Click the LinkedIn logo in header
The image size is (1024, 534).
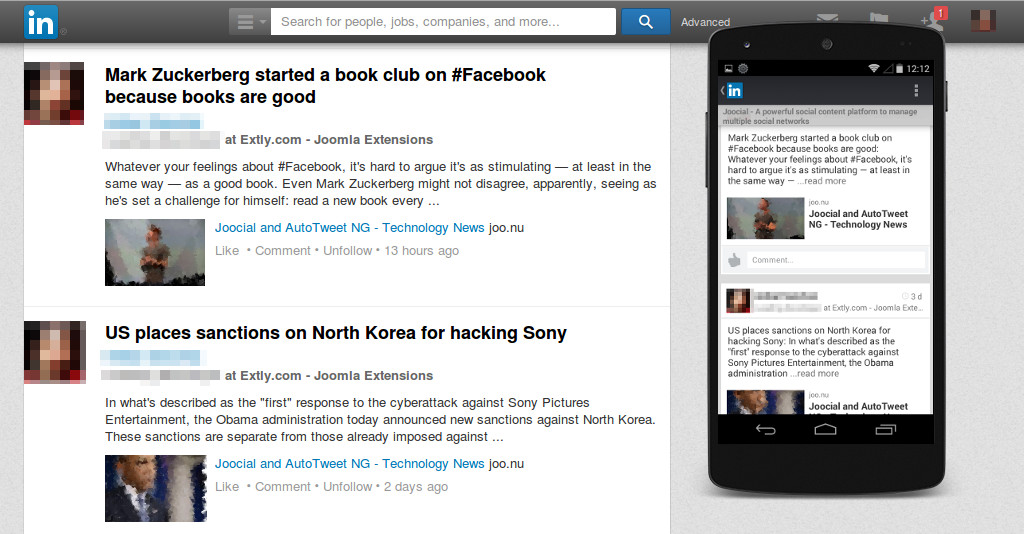[x=41, y=22]
